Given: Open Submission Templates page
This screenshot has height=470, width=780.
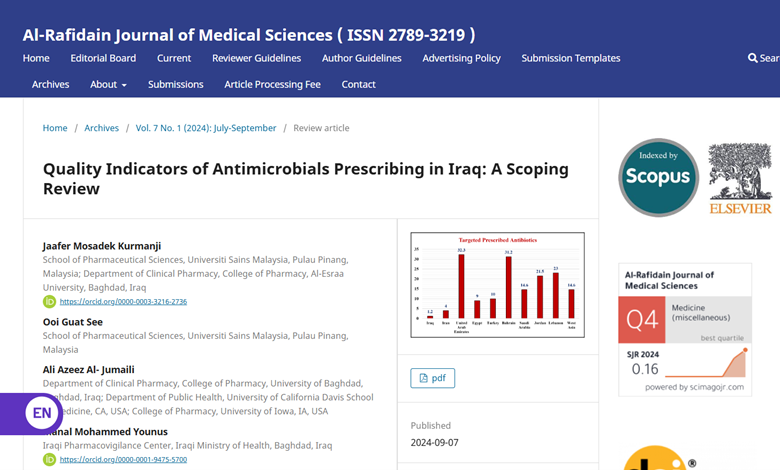Looking at the screenshot, I should click(x=570, y=58).
